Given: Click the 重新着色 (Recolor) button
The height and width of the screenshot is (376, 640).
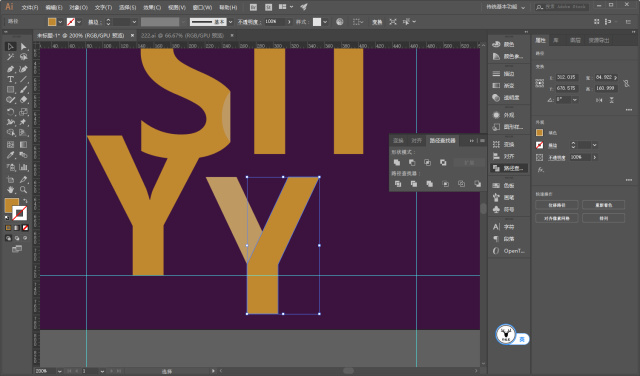Looking at the screenshot, I should click(603, 205).
